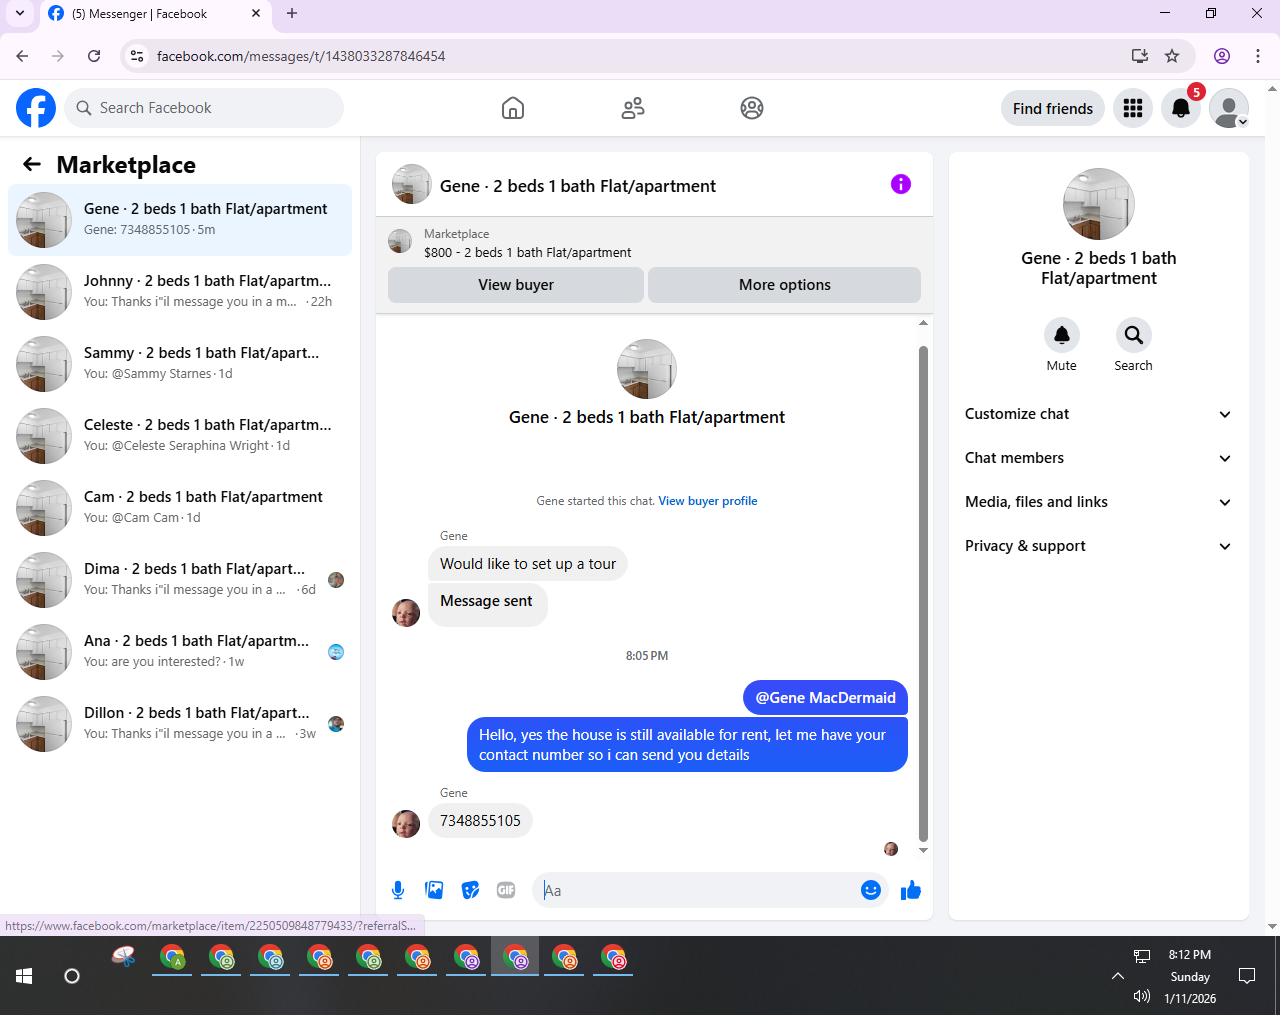Open the notifications bell with badge 5
This screenshot has height=1015, width=1280.
(x=1181, y=108)
